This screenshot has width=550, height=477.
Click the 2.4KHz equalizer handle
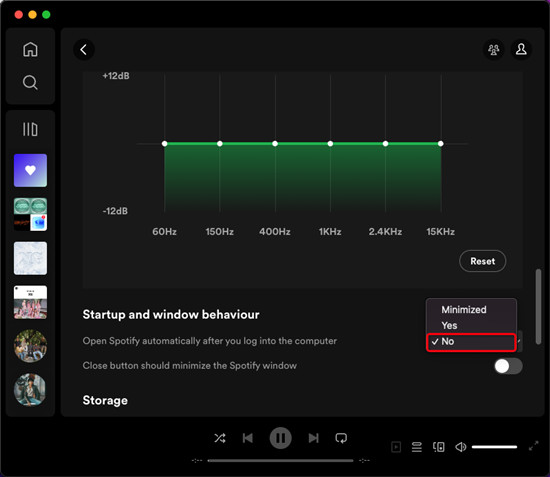point(385,143)
